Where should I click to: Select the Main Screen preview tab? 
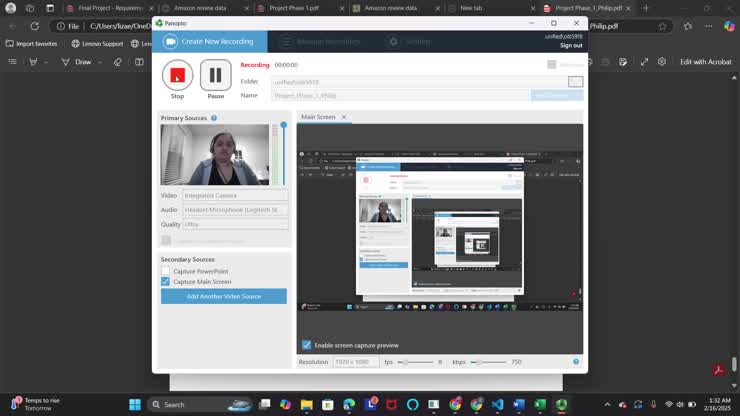(319, 117)
